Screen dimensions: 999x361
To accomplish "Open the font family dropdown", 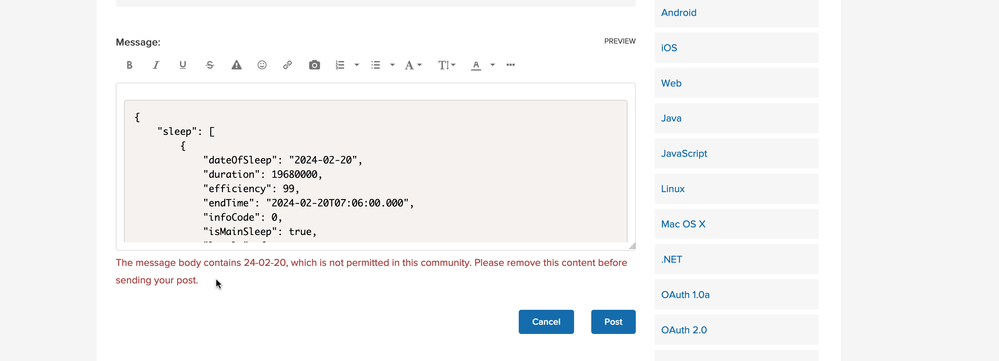I will 413,65.
